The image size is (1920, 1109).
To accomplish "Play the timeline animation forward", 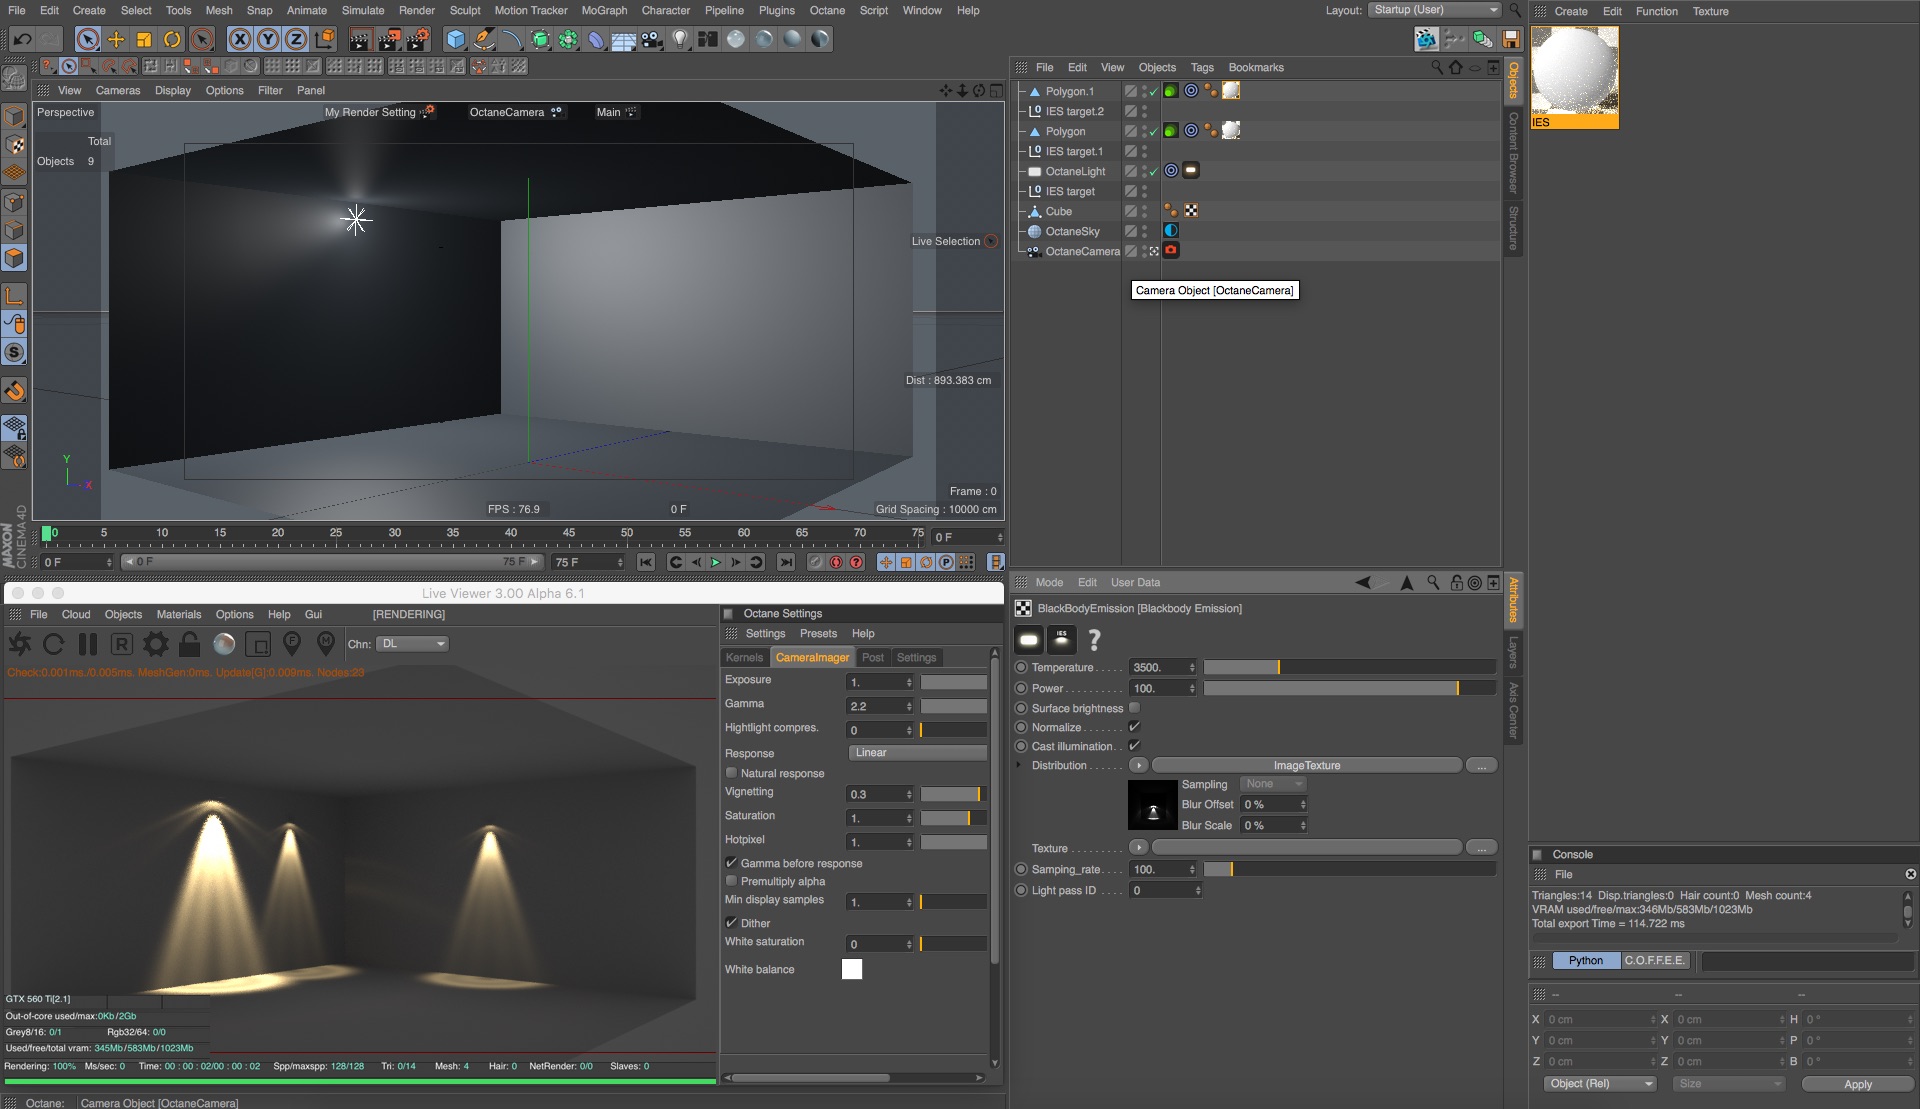I will click(716, 563).
